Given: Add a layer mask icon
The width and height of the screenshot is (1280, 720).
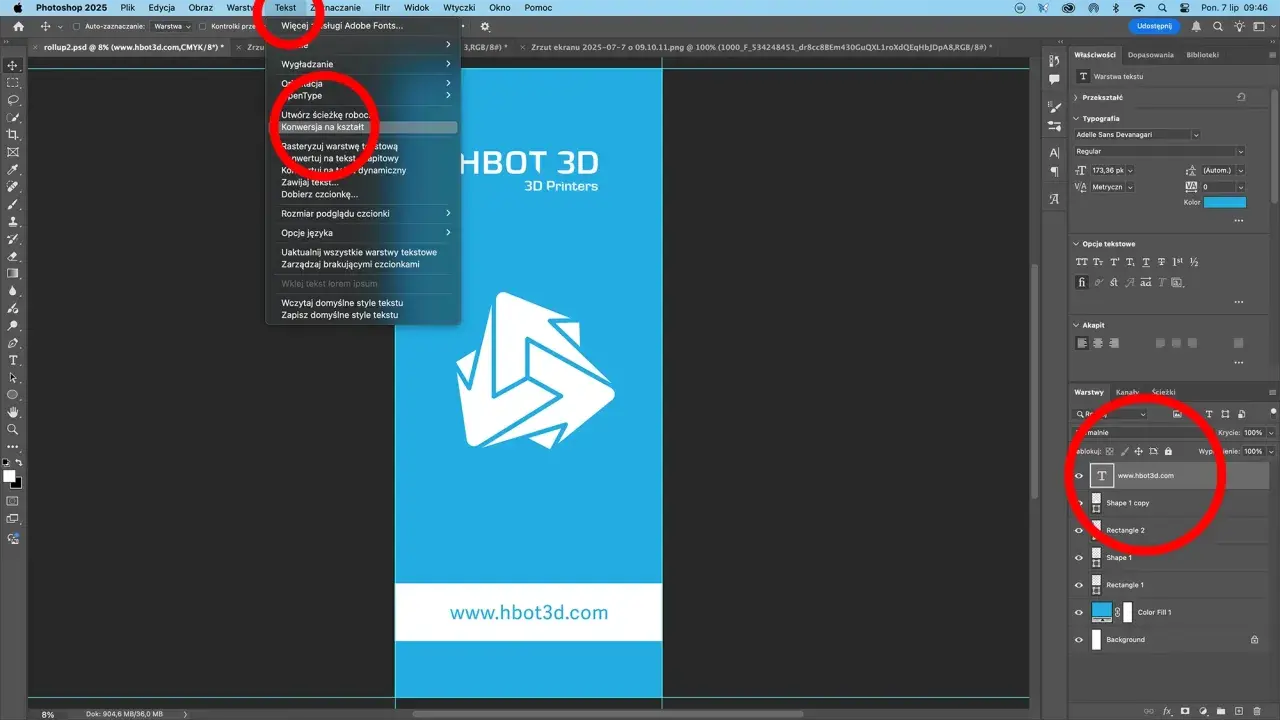Looking at the screenshot, I should (x=1185, y=711).
